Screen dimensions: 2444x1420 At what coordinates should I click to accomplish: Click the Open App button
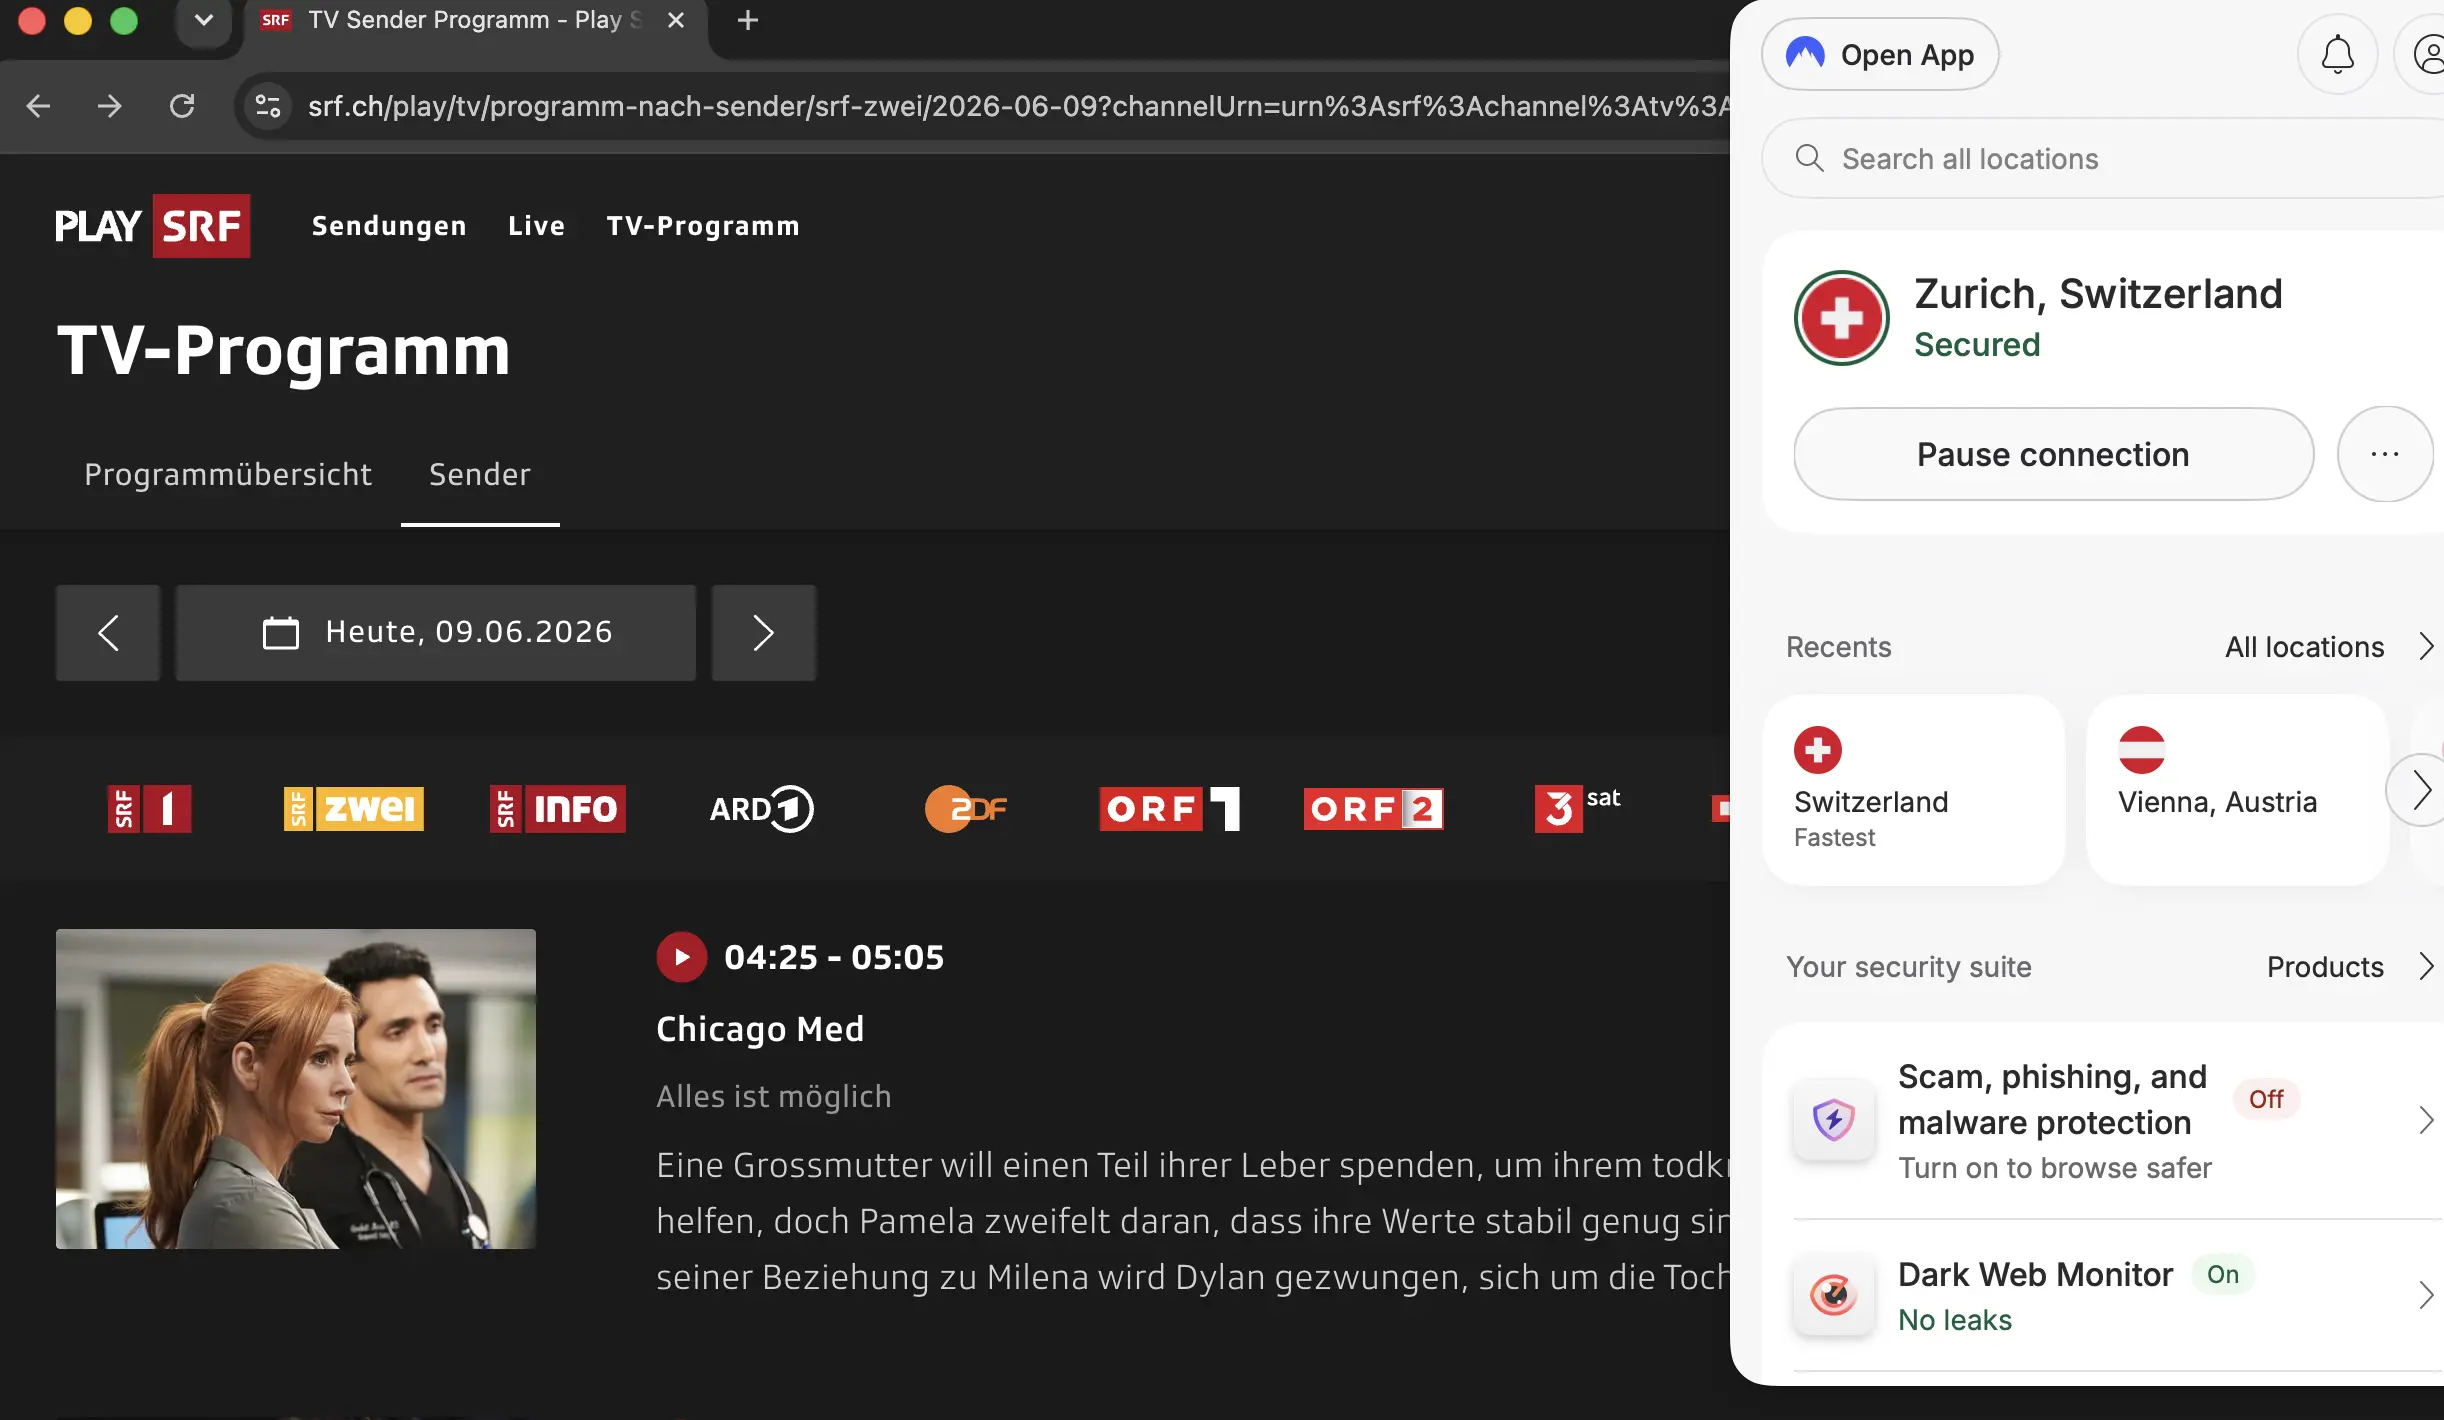click(x=1880, y=54)
